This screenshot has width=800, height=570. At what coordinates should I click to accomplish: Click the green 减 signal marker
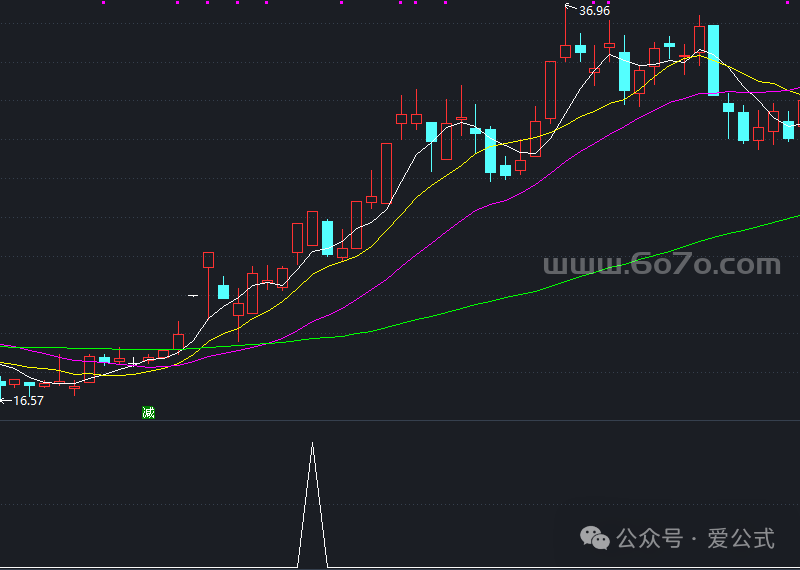pyautogui.click(x=149, y=412)
